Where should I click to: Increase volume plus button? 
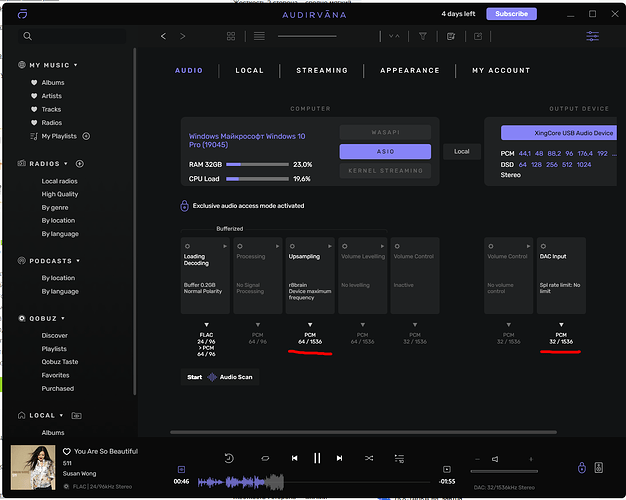click(x=531, y=459)
